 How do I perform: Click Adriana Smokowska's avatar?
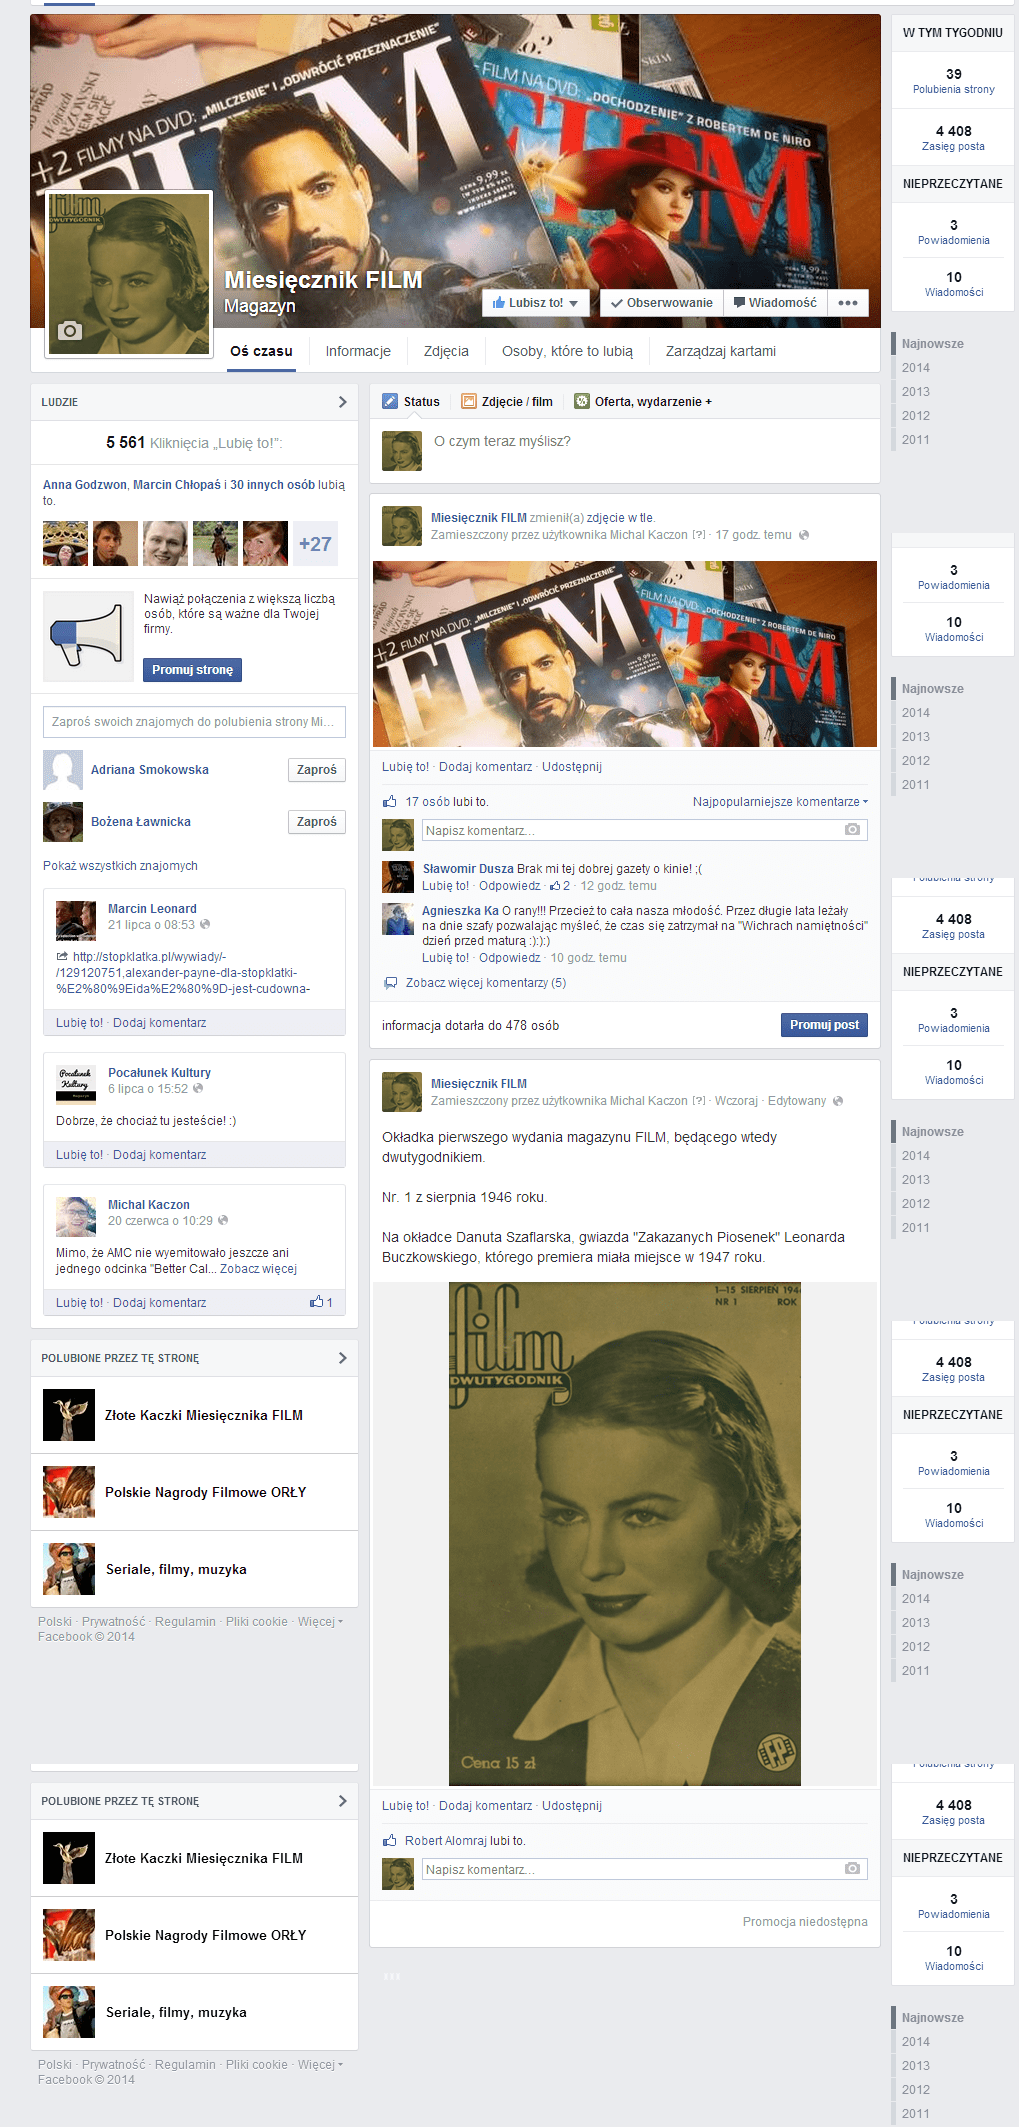[x=63, y=770]
